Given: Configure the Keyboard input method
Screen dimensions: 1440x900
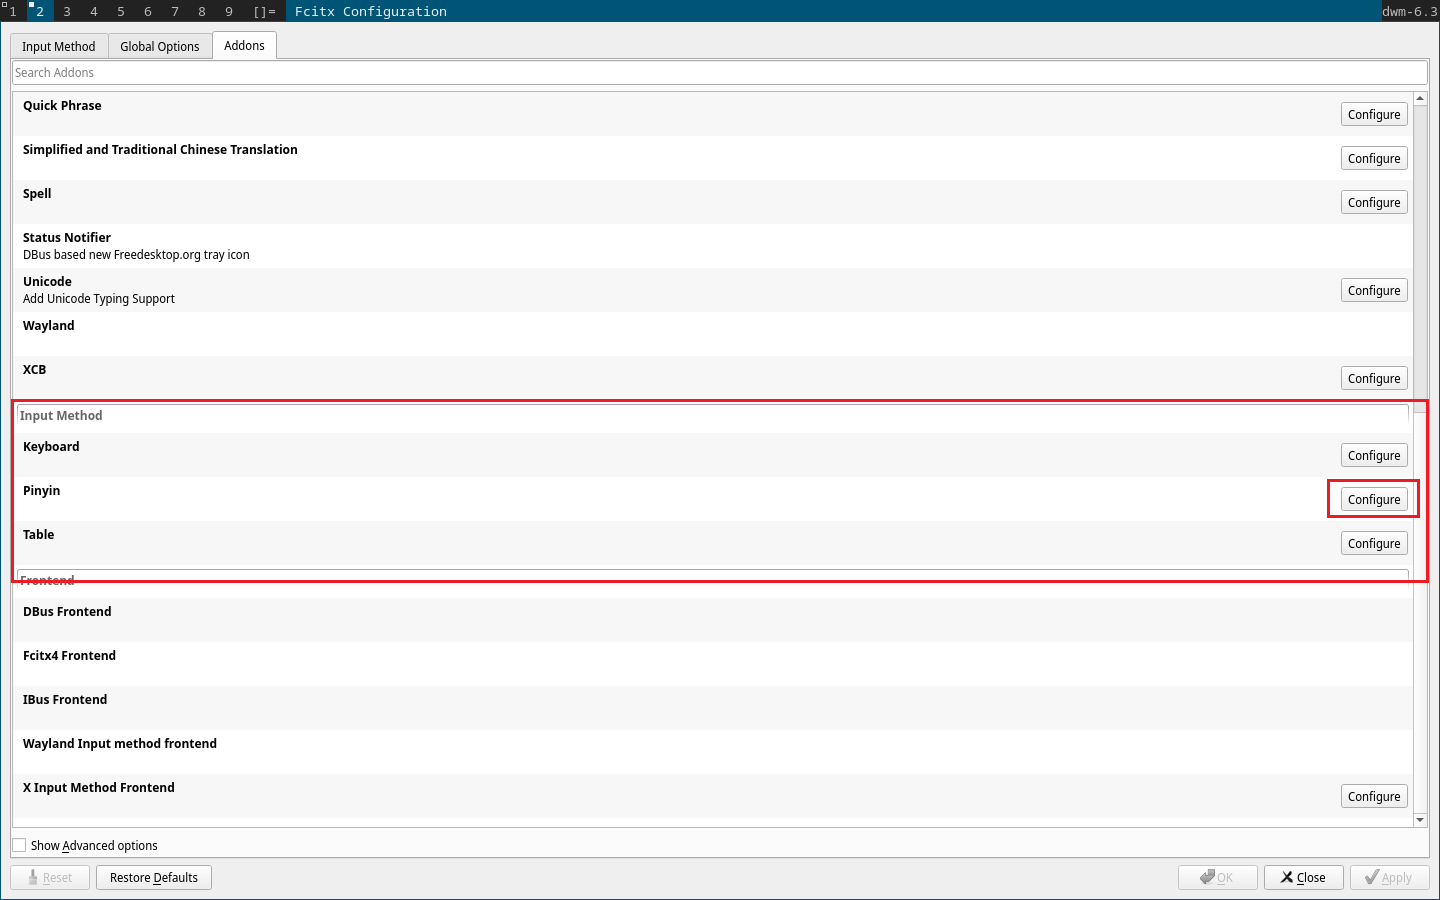Looking at the screenshot, I should click(1374, 456).
